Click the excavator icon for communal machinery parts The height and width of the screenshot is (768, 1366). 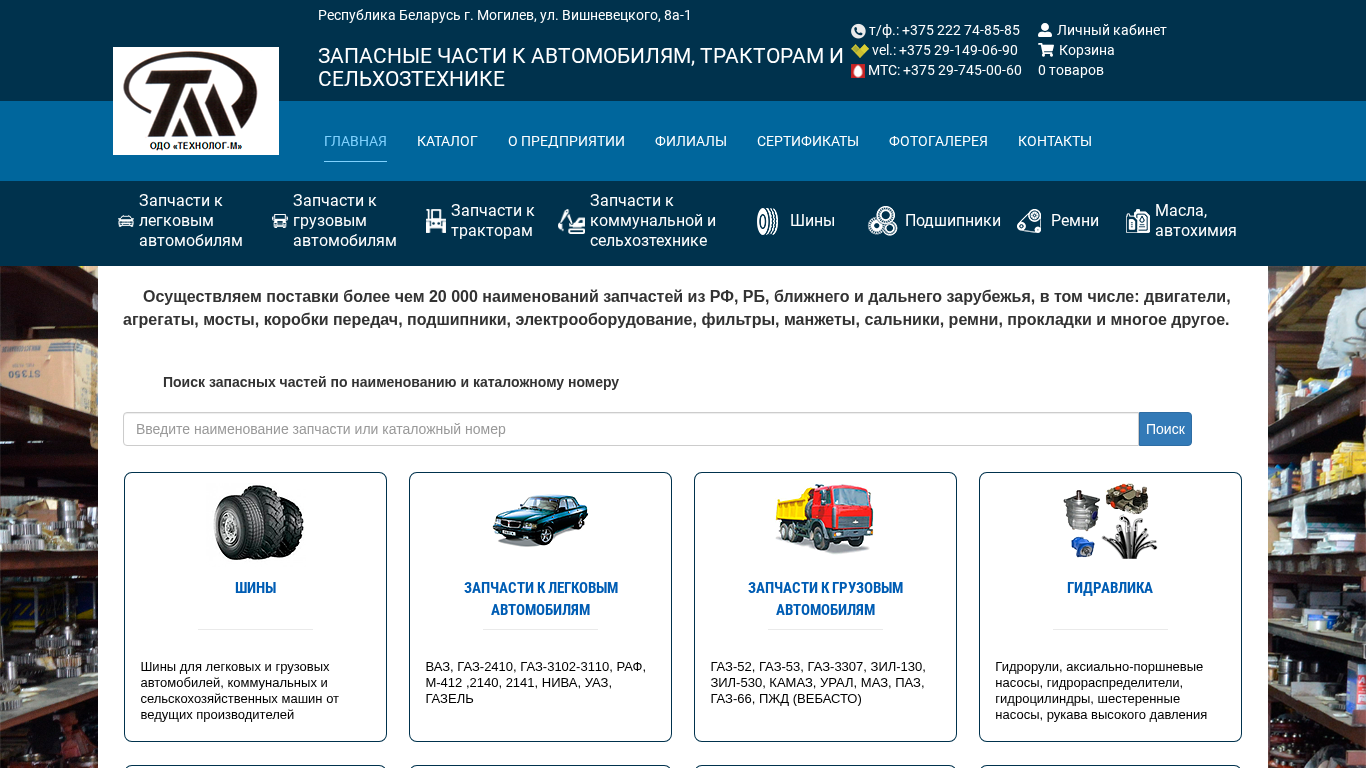pyautogui.click(x=571, y=221)
